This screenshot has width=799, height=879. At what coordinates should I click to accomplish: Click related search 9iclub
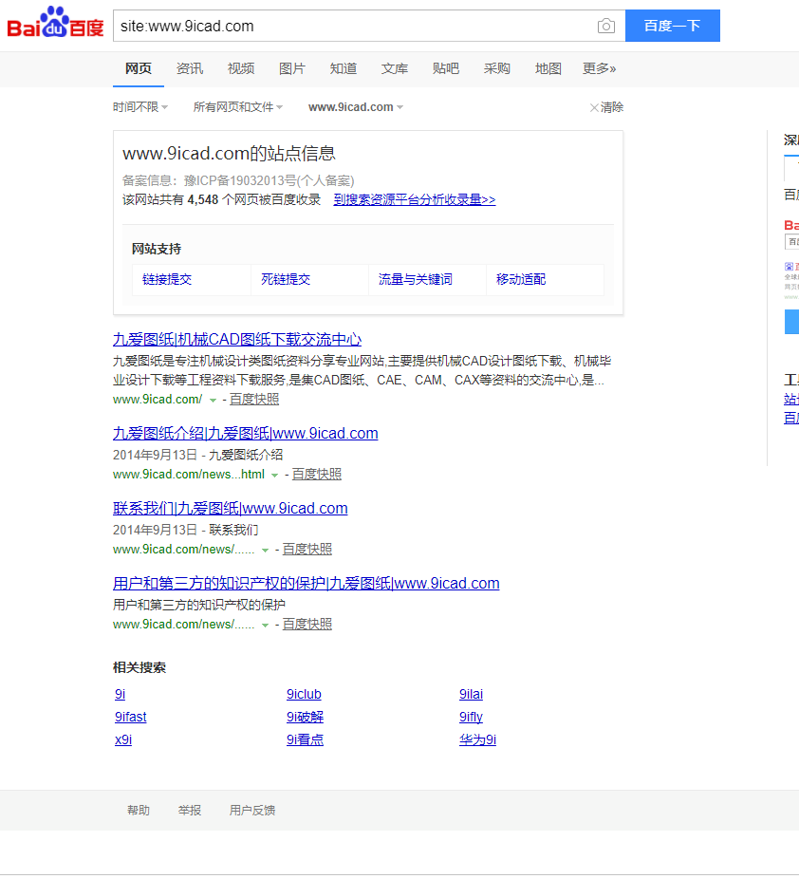click(304, 695)
